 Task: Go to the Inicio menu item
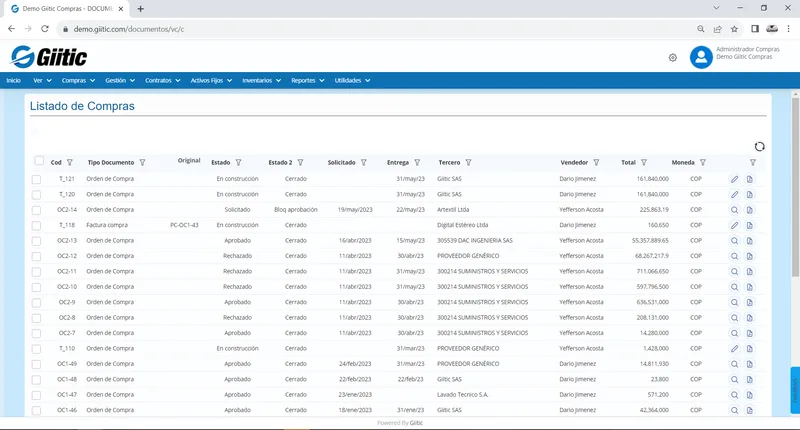click(14, 81)
